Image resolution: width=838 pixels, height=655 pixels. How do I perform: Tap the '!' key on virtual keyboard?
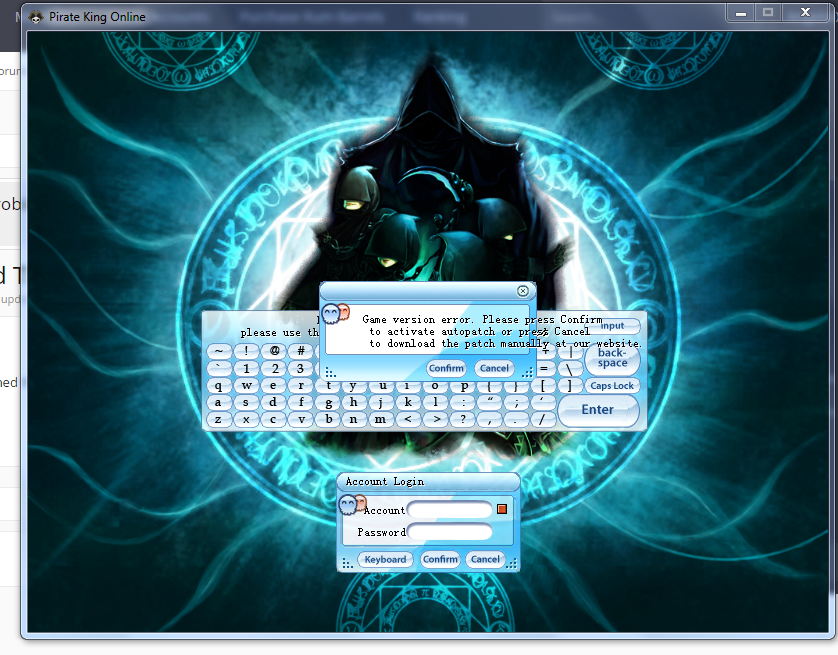246,351
